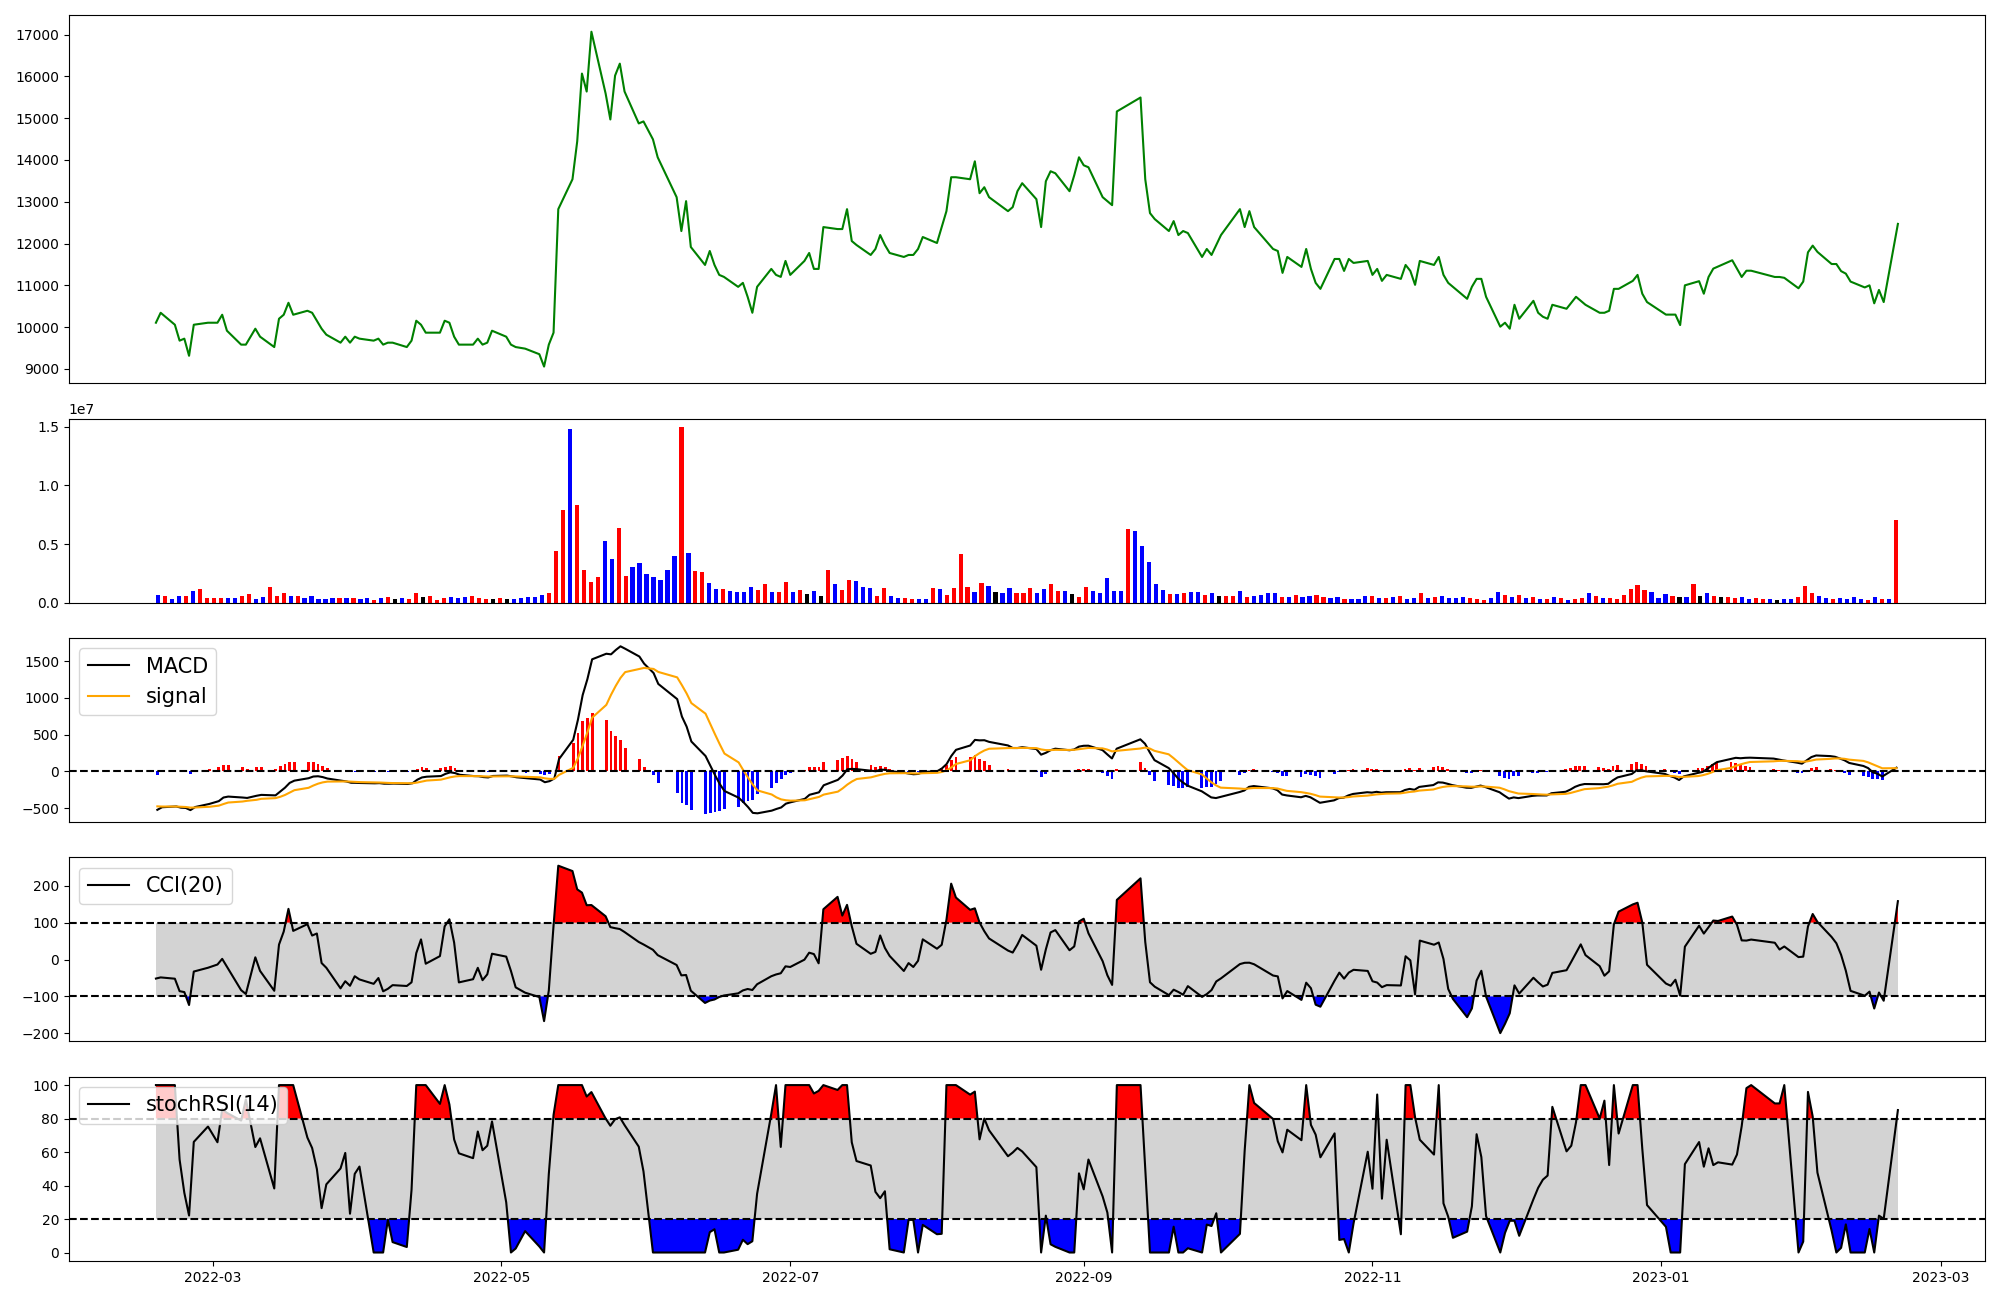This screenshot has width=2000, height=1300.
Task: Click the tallest blue volume bar
Action: (x=570, y=516)
